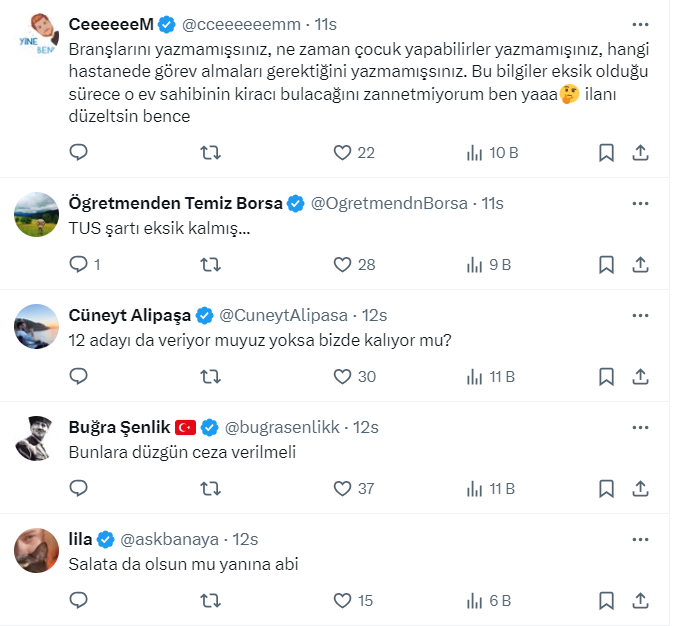This screenshot has height=626, width=684.
Task: Like Cüneyt Alipaşa's tweet
Action: (343, 377)
